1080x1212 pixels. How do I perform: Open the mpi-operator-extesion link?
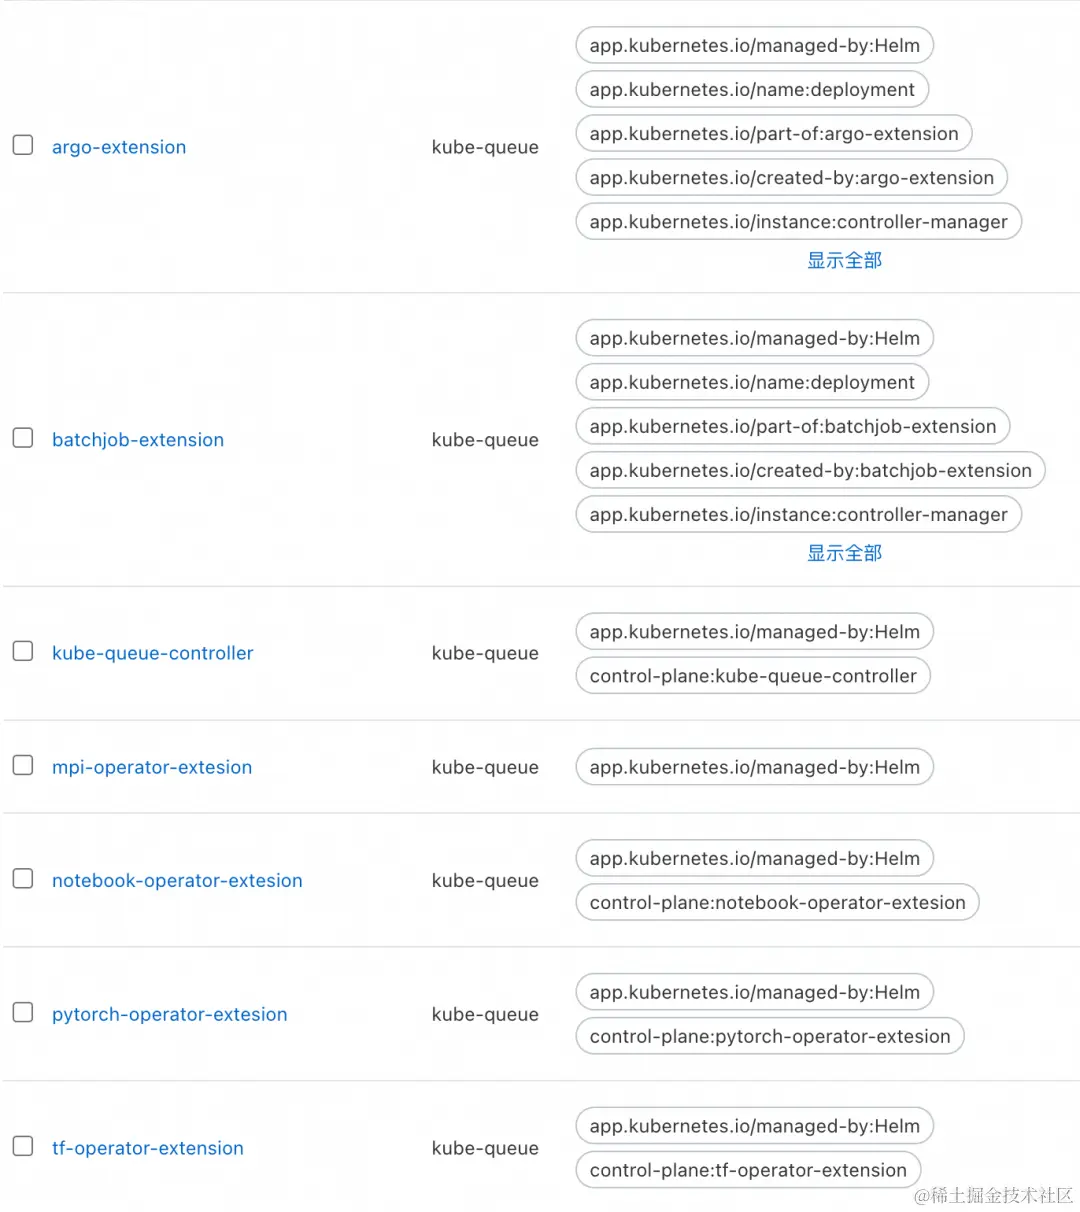click(152, 767)
